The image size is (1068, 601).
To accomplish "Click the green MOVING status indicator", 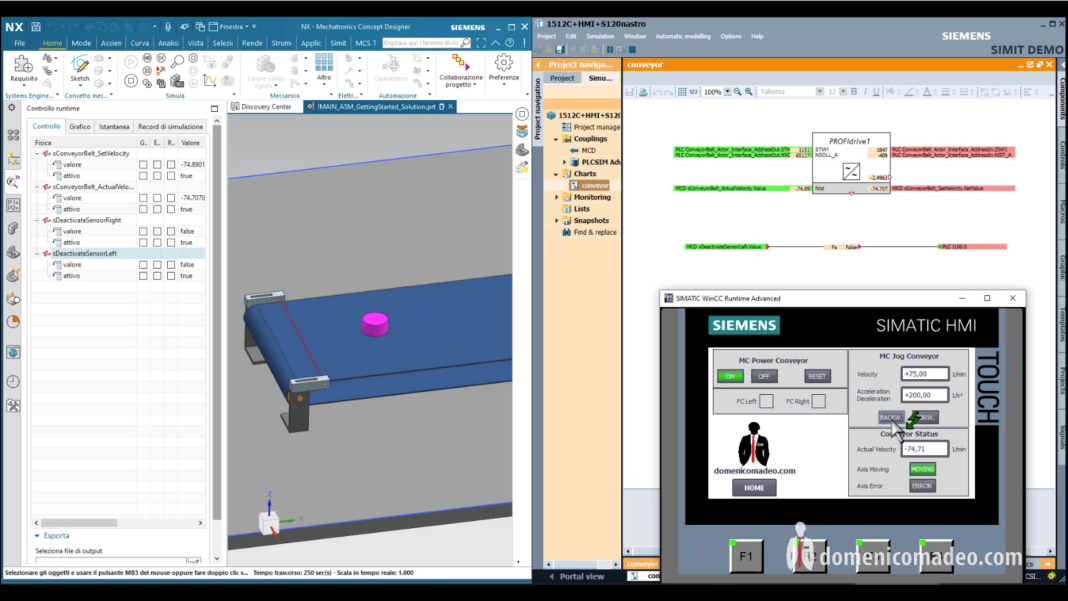I will click(x=922, y=468).
